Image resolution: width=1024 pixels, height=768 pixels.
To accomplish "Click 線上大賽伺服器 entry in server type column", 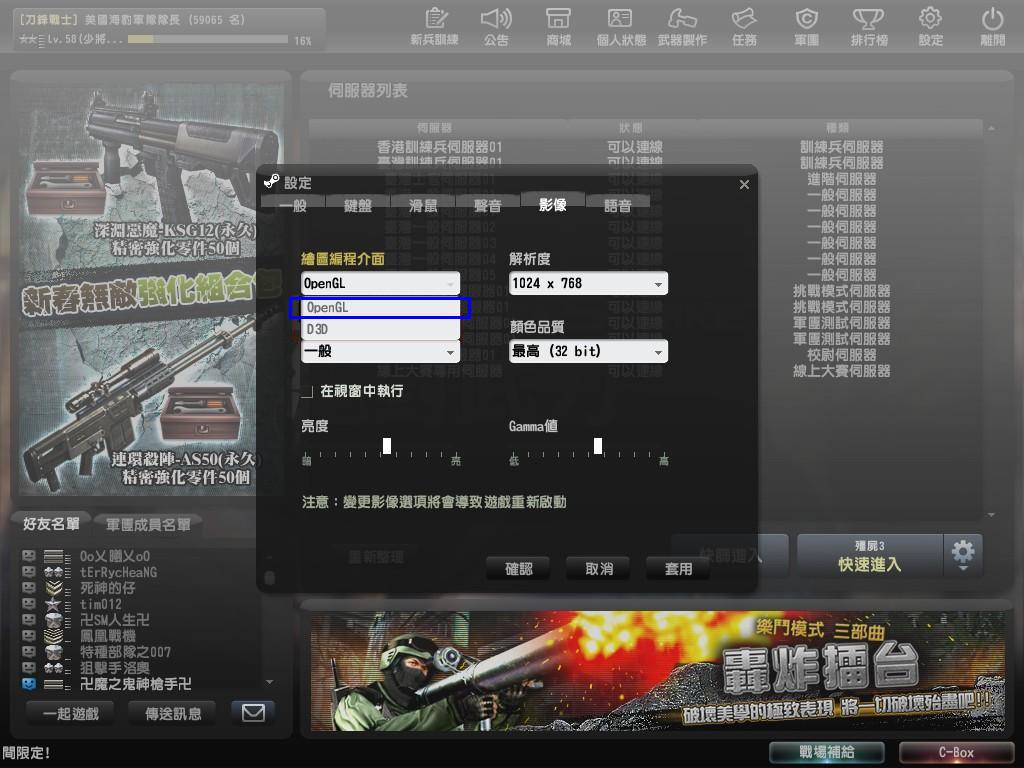I will tap(841, 371).
